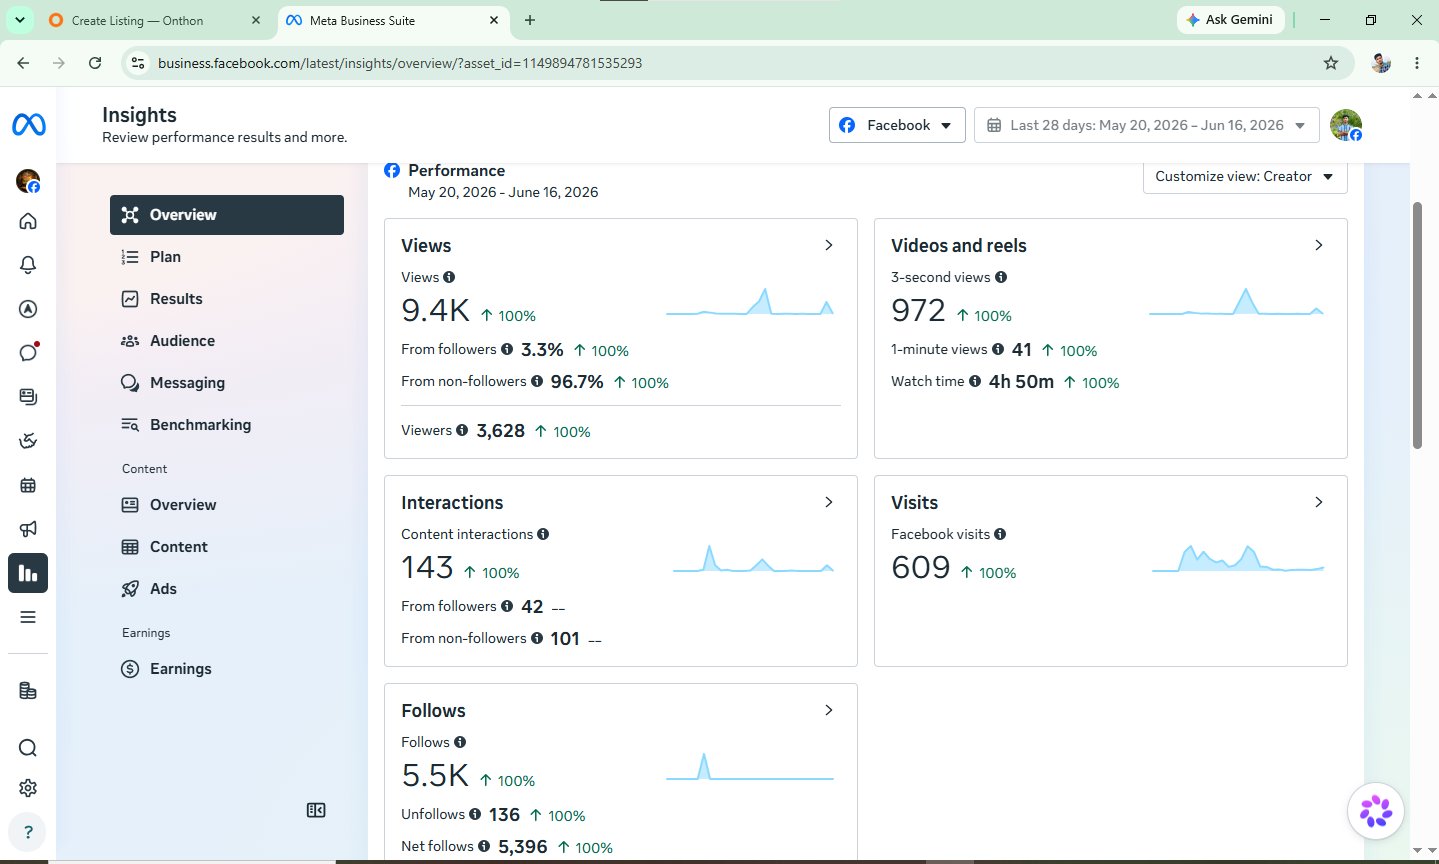Click info icon beside Watch time

pos(975,381)
